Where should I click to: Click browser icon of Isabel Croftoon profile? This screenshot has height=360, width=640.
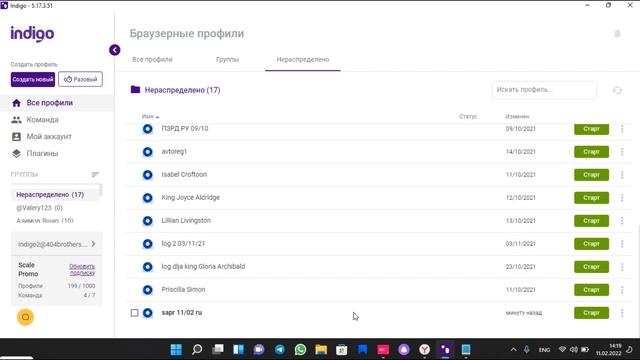tap(147, 175)
